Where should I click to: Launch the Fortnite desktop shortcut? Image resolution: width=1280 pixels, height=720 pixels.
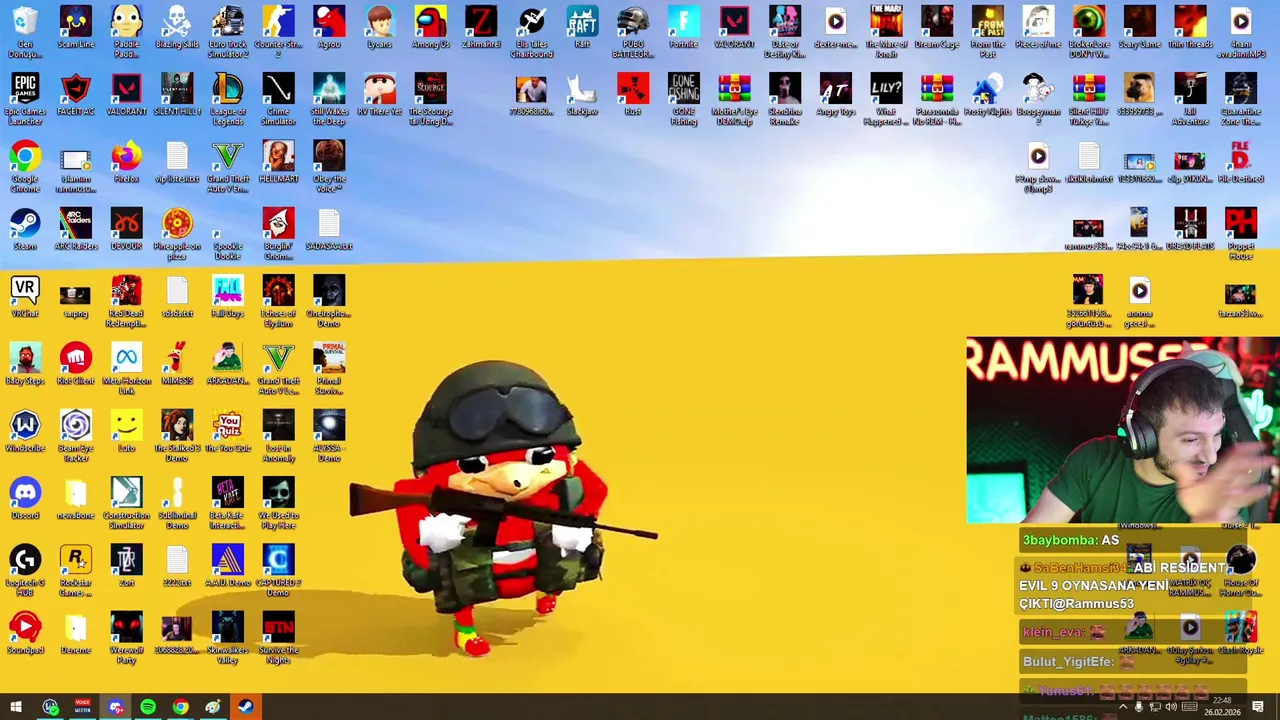coord(683,28)
